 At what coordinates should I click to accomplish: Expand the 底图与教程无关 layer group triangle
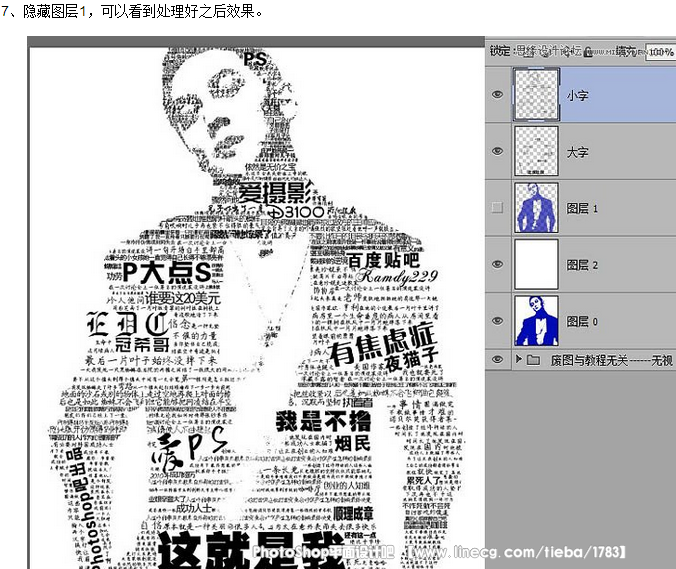click(519, 359)
